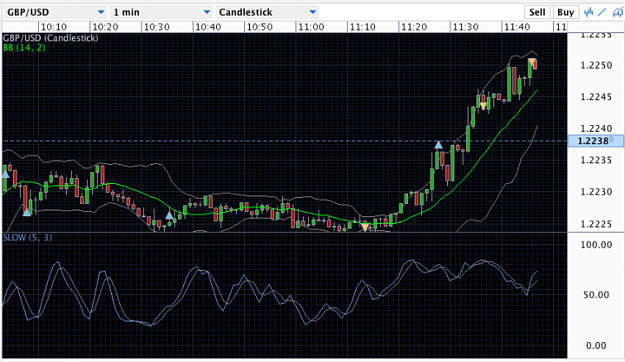Click the 1.2250 price axis label

[596, 65]
